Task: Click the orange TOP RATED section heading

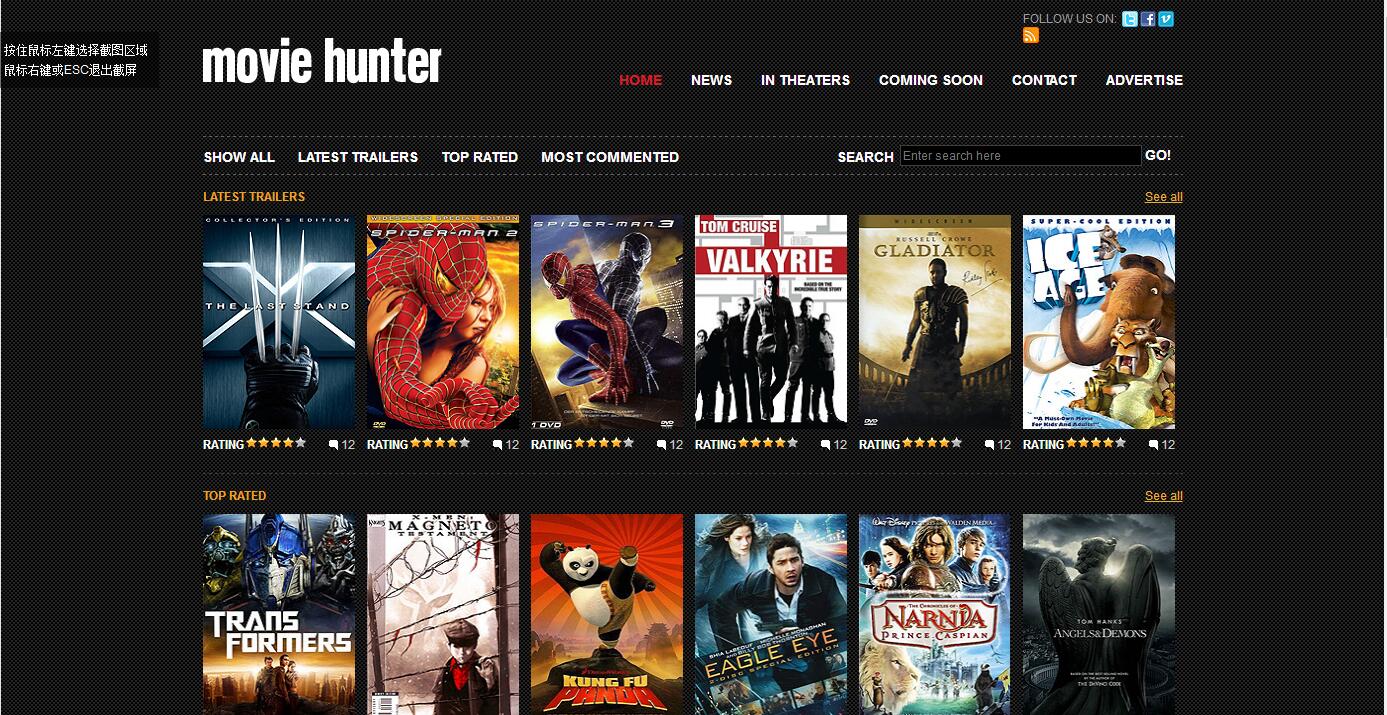Action: pos(235,496)
